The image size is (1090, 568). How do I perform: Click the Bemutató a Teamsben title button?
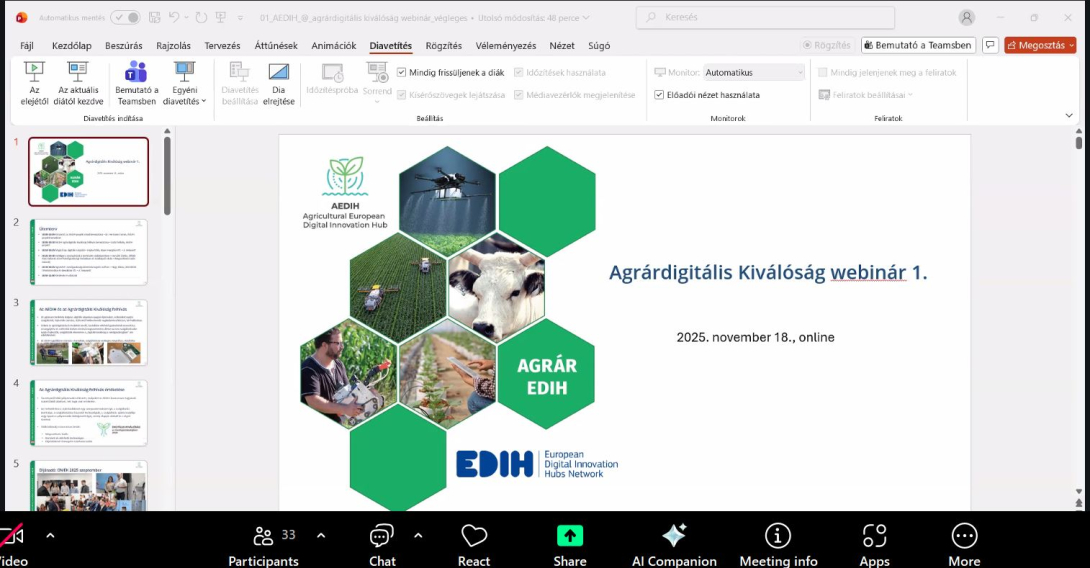pyautogui.click(x=917, y=45)
